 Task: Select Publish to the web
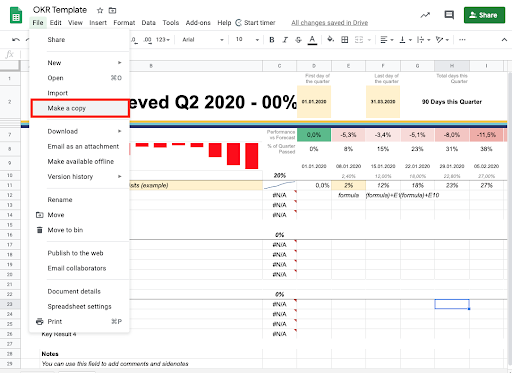[x=79, y=253]
